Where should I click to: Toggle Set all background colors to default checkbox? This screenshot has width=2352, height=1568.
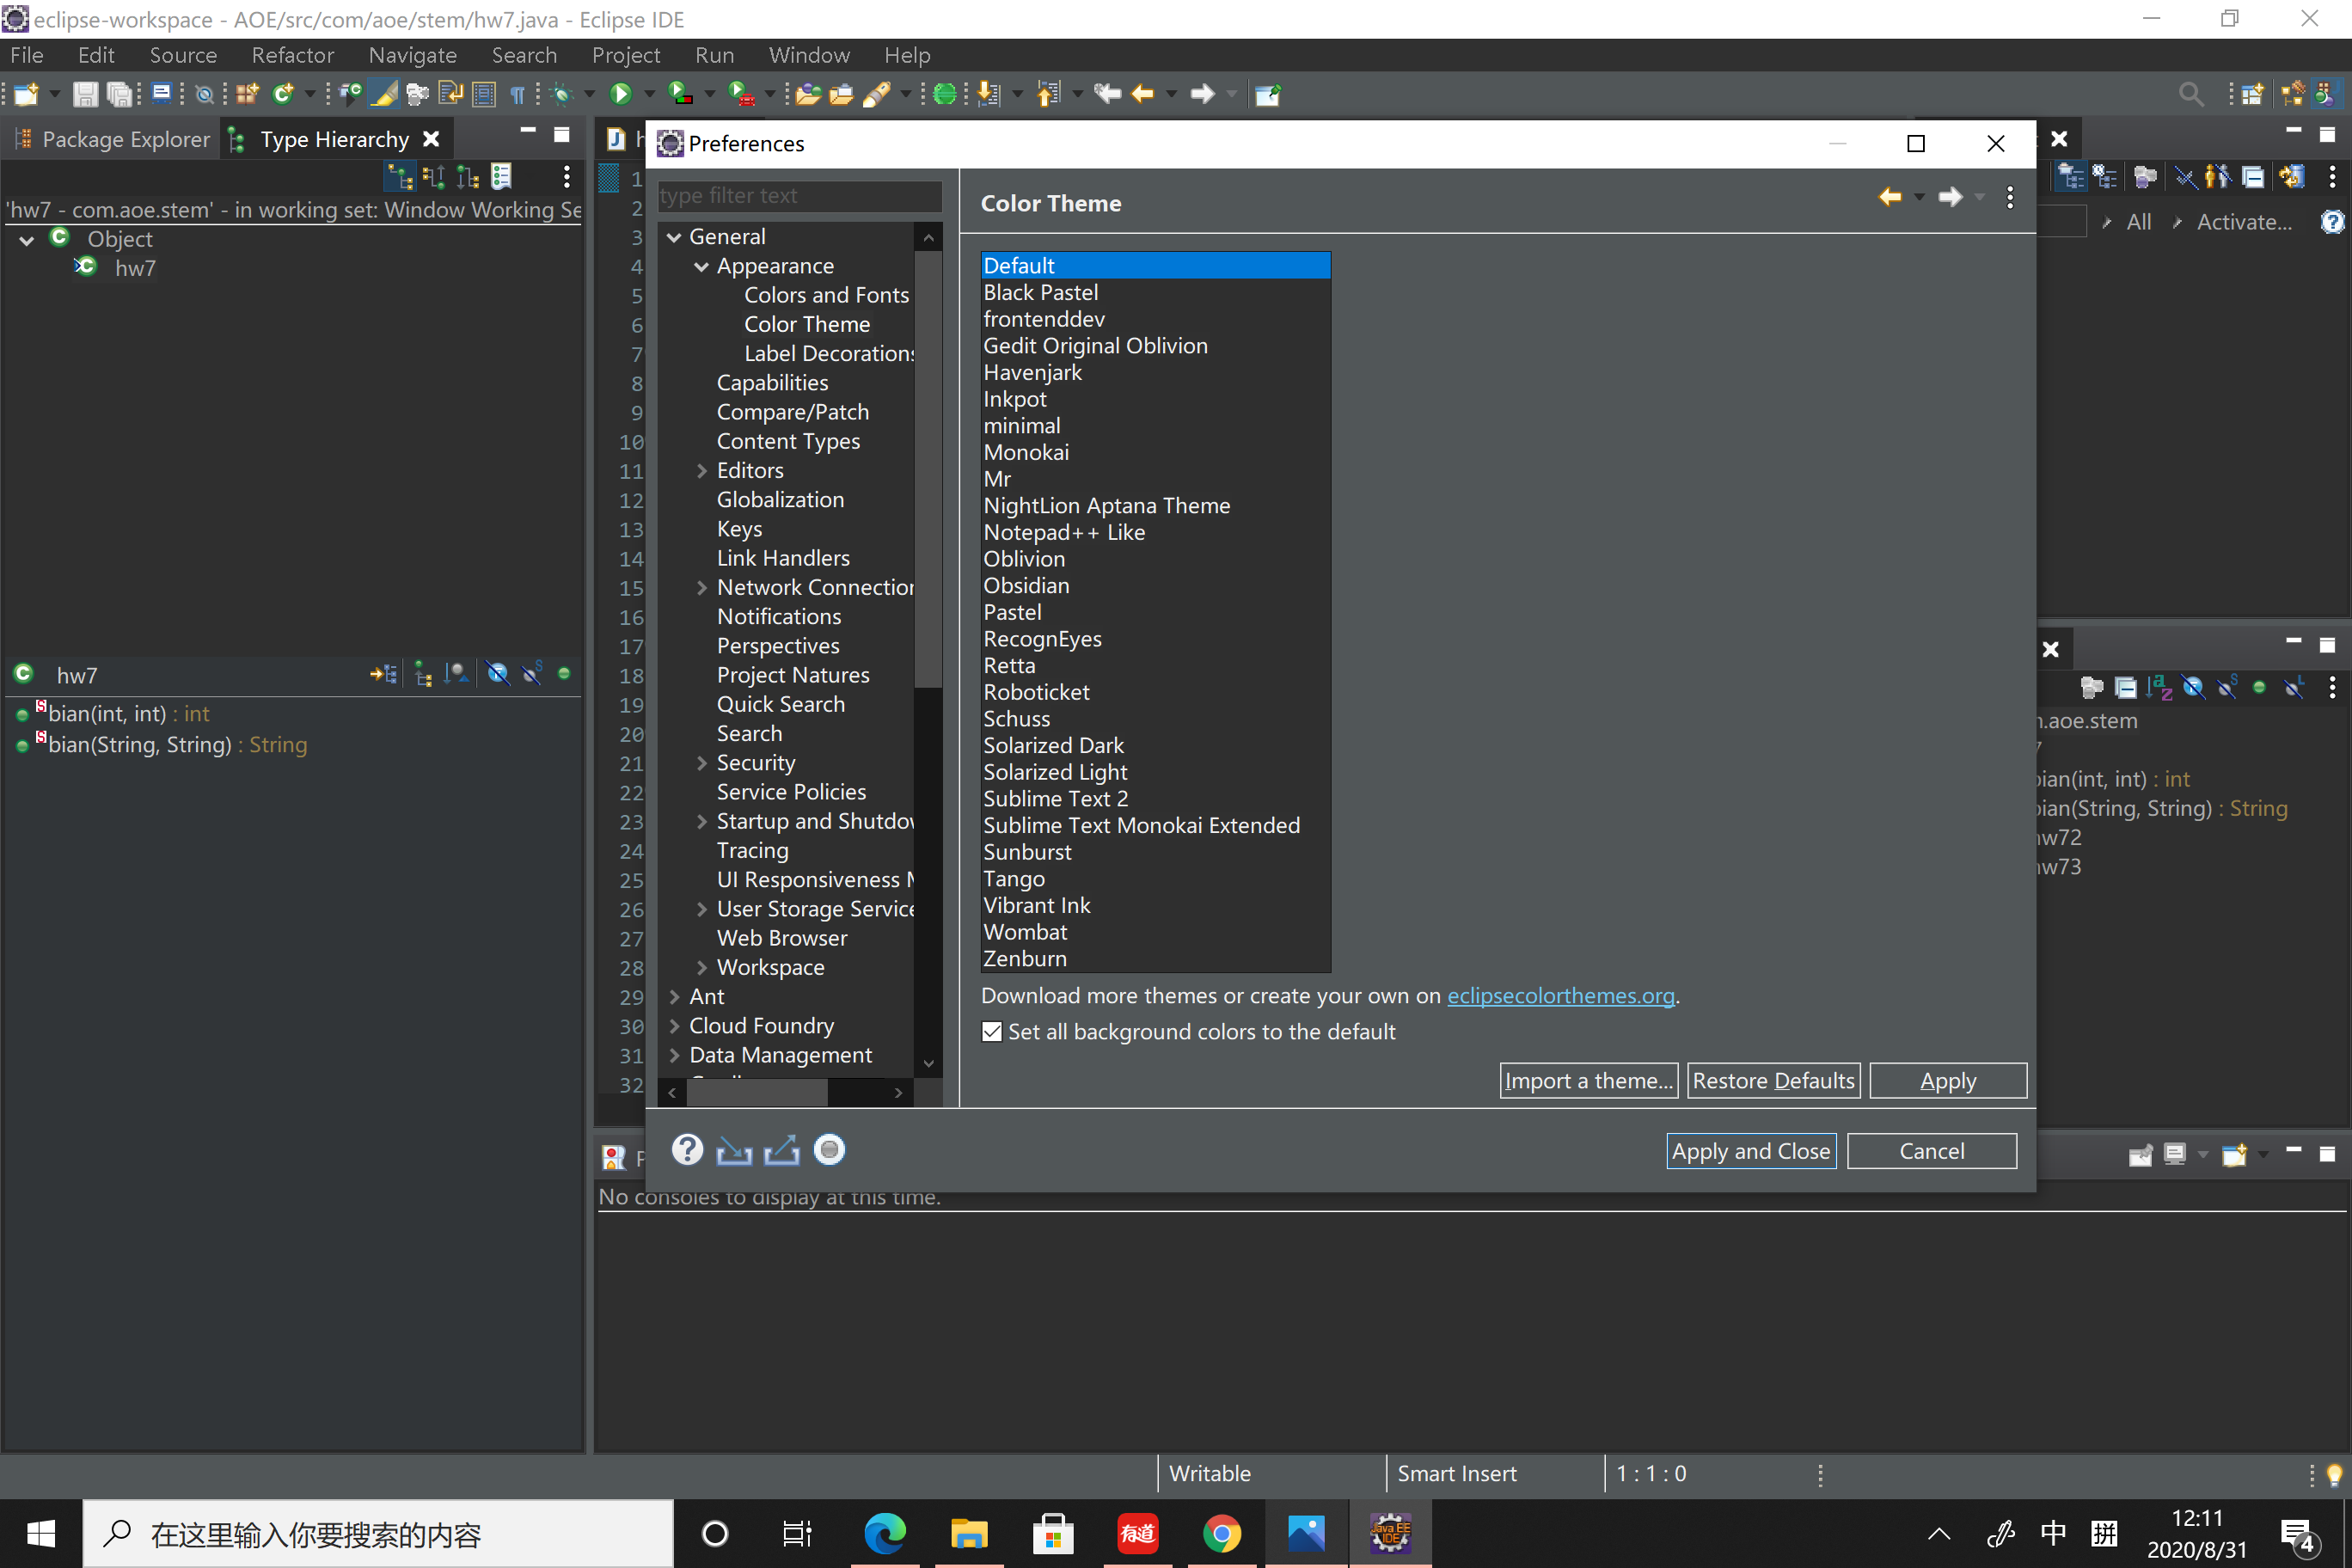point(992,1031)
